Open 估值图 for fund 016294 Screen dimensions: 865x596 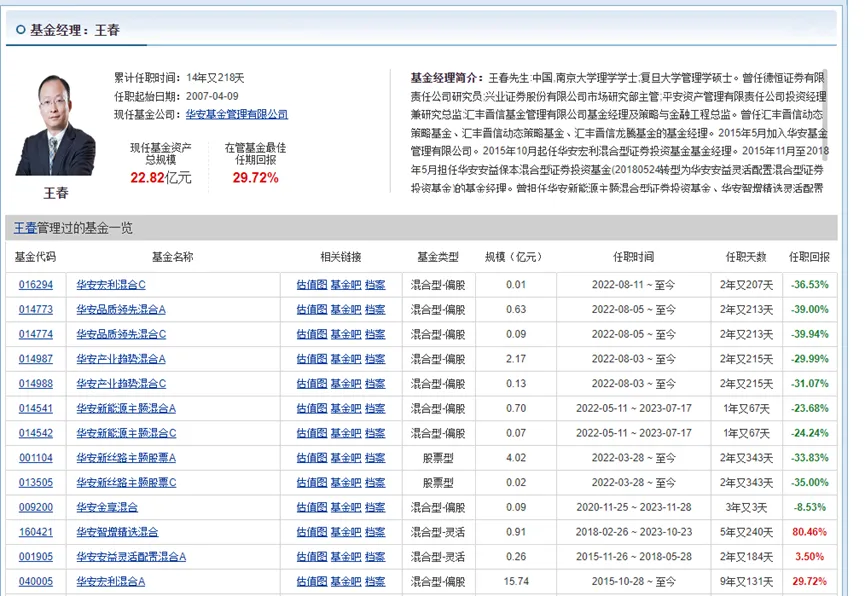(x=312, y=285)
